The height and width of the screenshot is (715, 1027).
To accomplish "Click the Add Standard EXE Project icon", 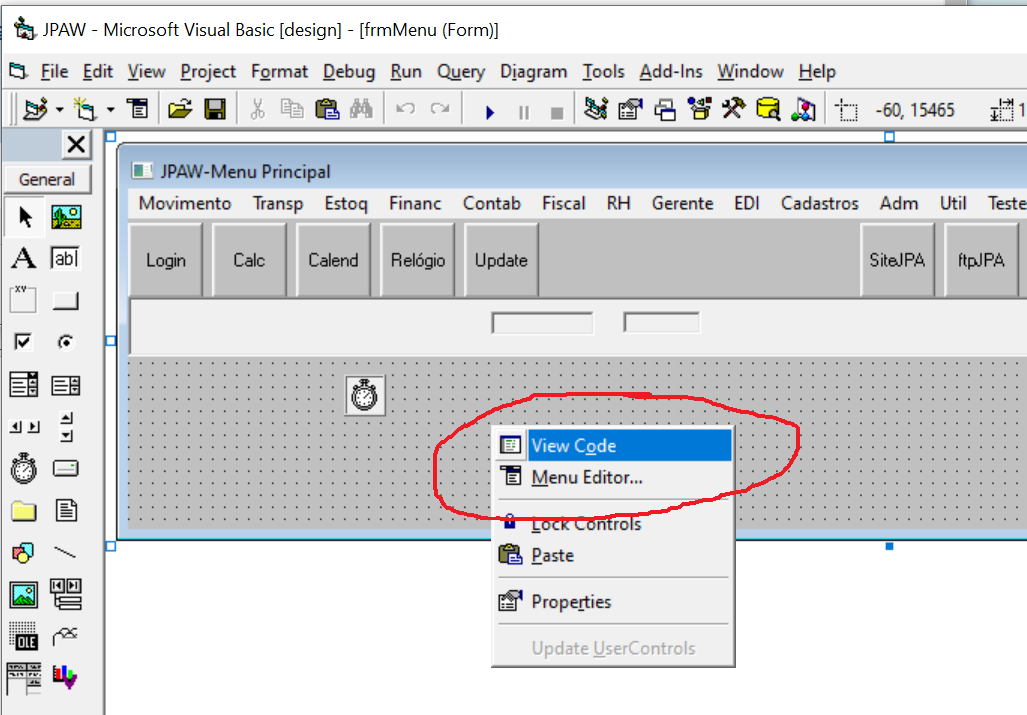I will (x=35, y=109).
